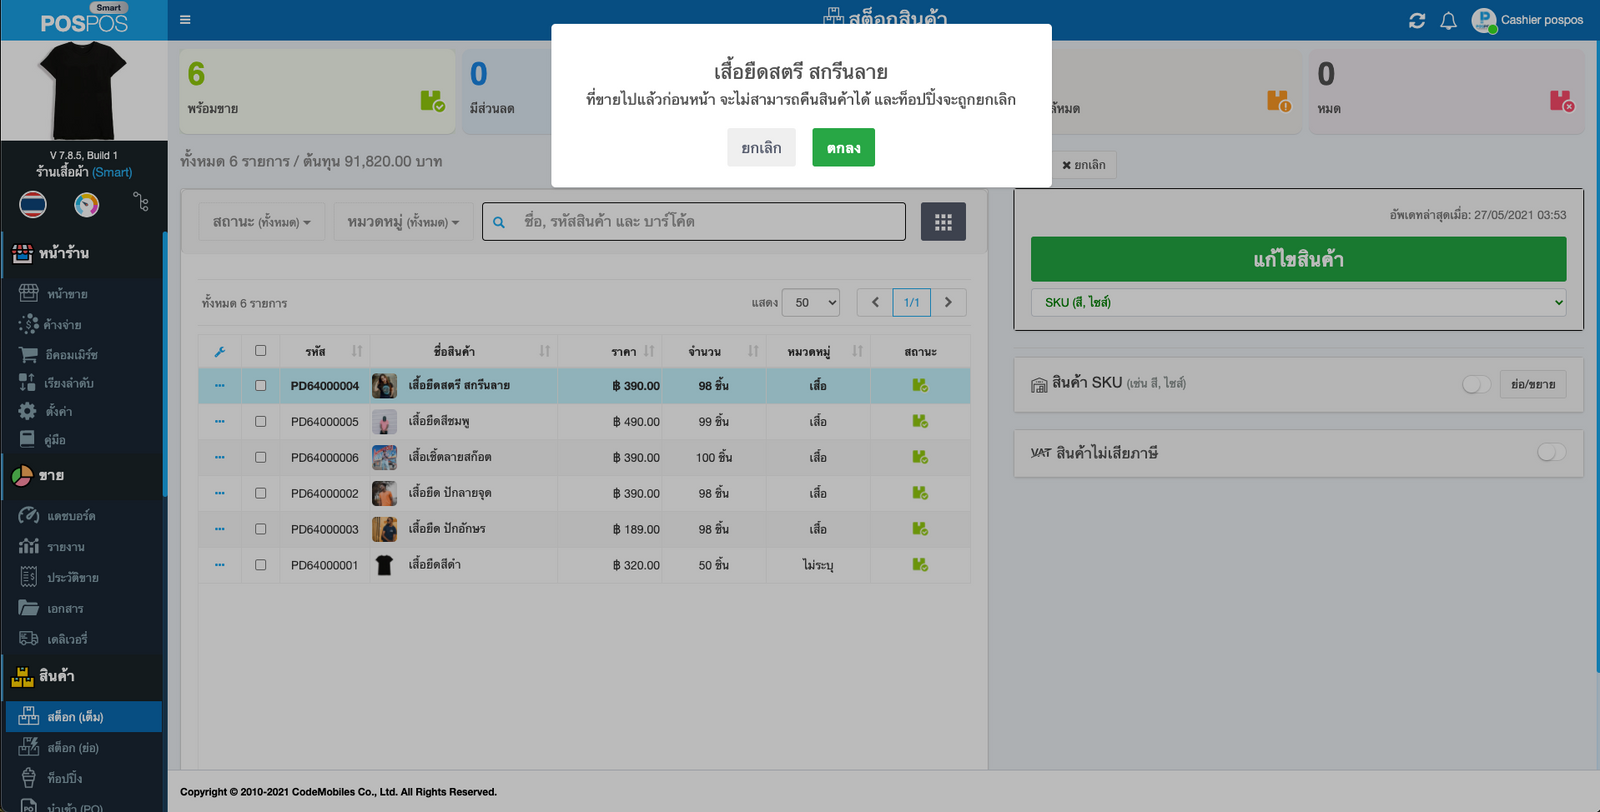The height and width of the screenshot is (812, 1600).
Task: Click the notification bell icon
Action: click(1448, 21)
